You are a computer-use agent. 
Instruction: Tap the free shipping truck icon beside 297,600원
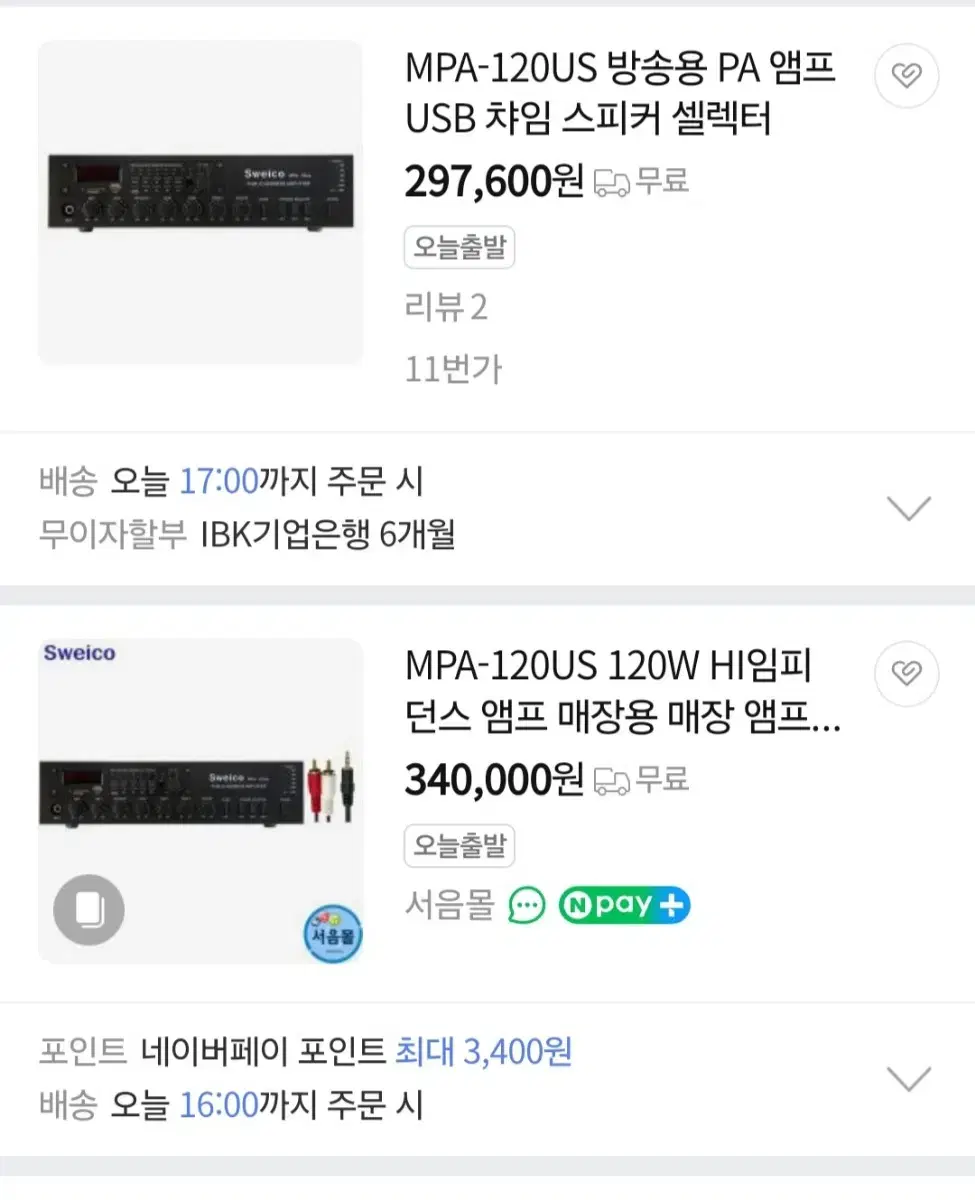pyautogui.click(x=612, y=182)
